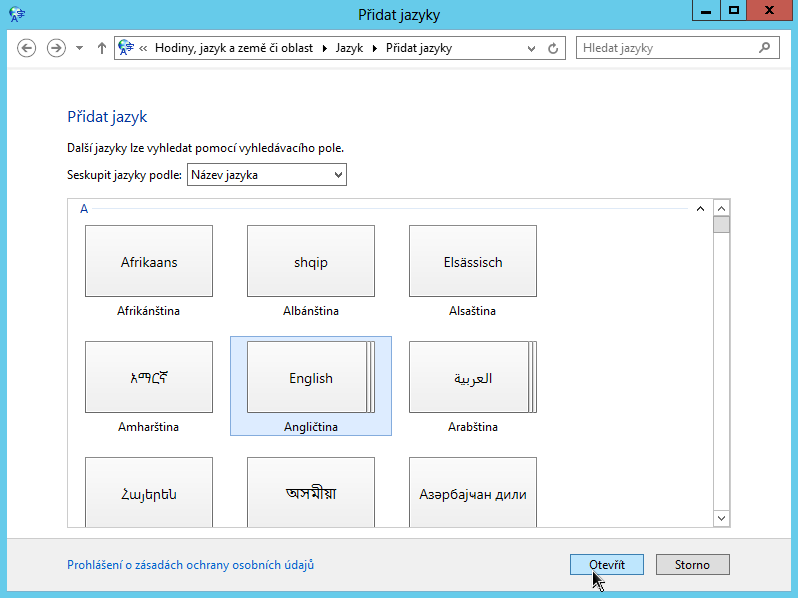Choose the Elsässisch language tile
The width and height of the screenshot is (798, 598).
(473, 262)
